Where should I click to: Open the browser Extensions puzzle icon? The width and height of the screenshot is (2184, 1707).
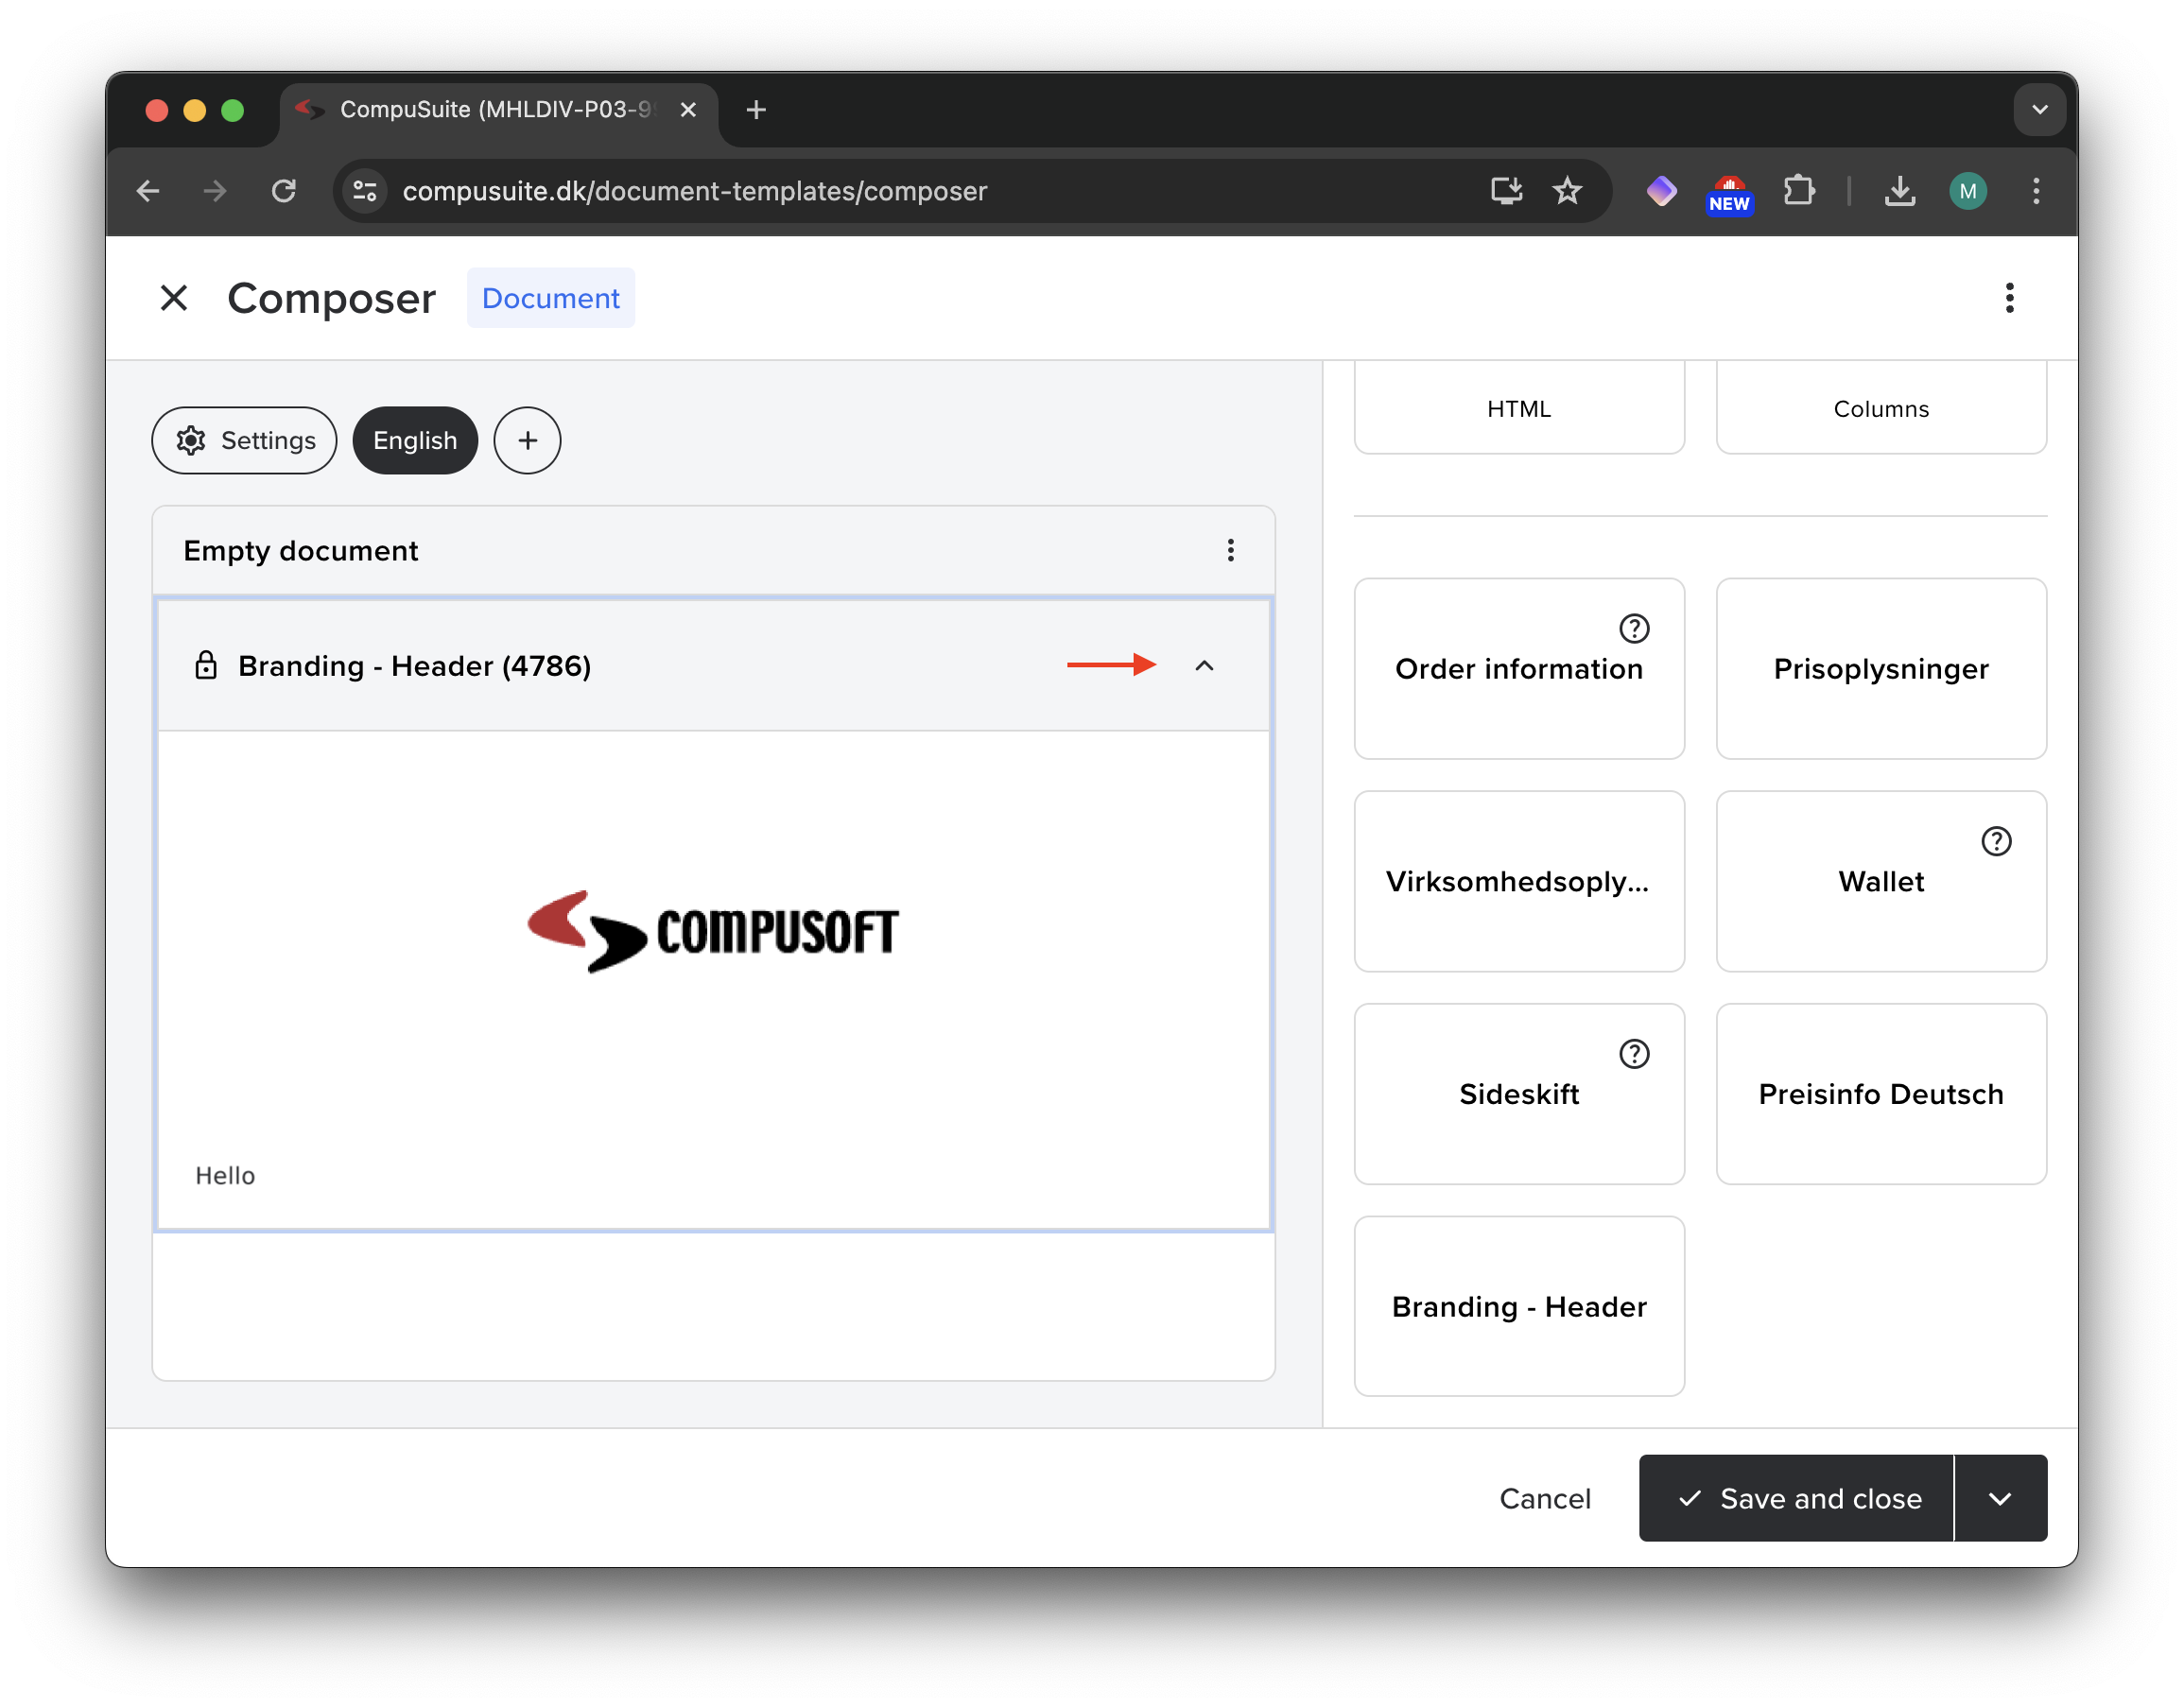pos(1798,191)
